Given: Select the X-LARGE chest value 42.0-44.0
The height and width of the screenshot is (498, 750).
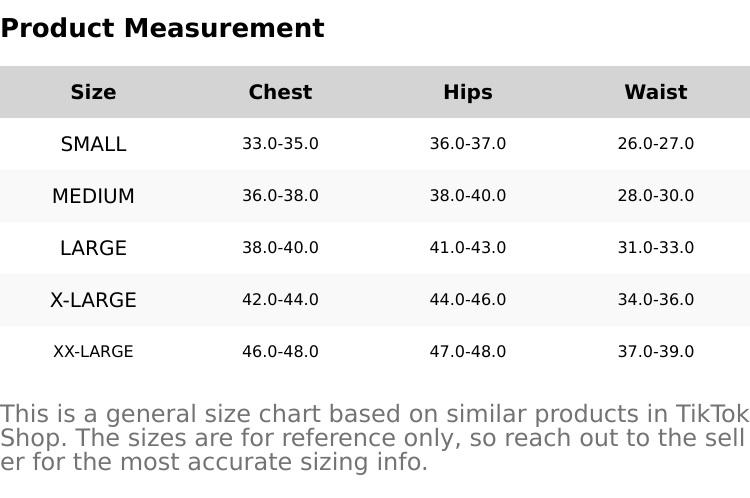Looking at the screenshot, I should click(x=280, y=300).
